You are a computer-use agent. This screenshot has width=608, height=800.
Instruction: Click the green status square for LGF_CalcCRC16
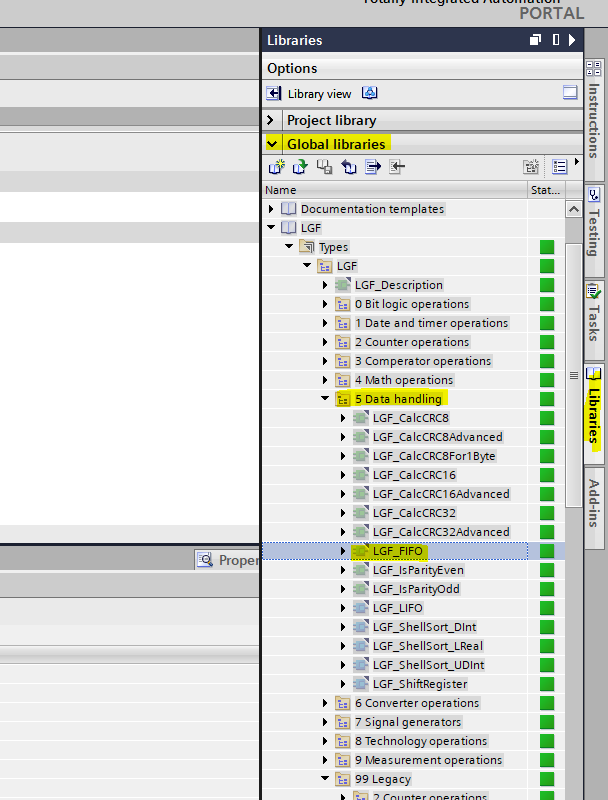point(547,475)
